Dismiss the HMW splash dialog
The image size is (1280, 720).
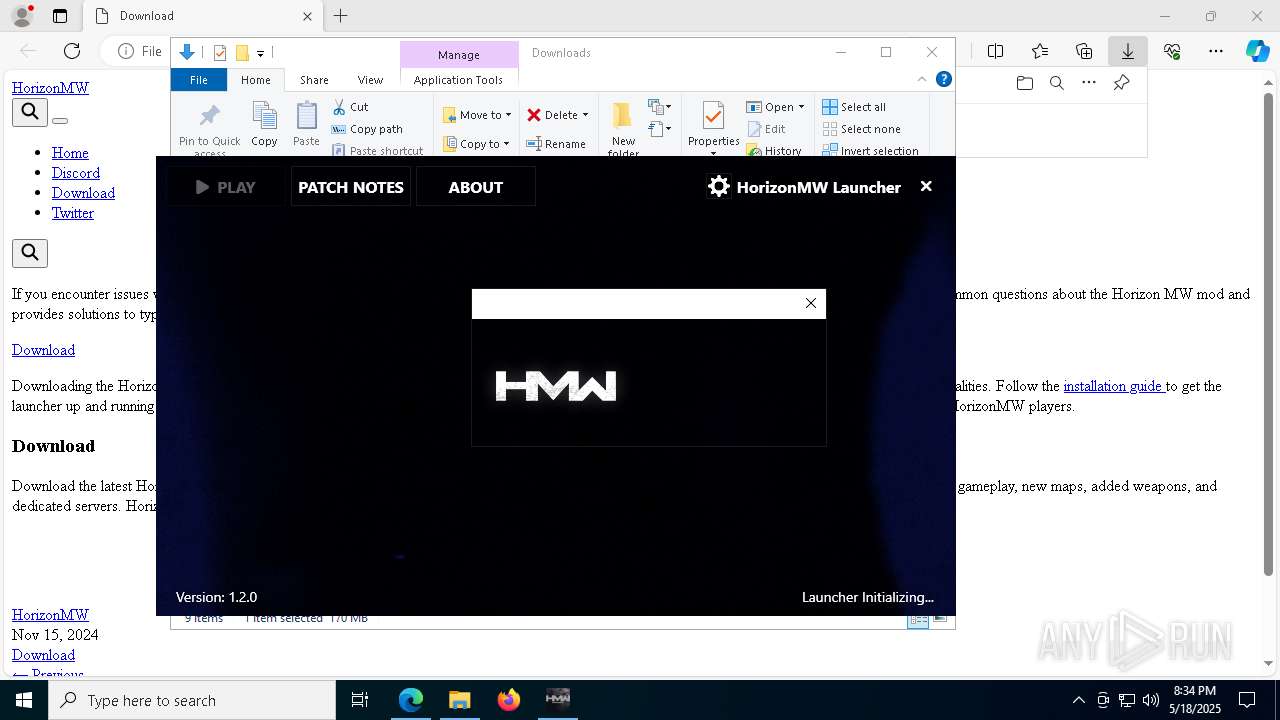[x=811, y=303]
